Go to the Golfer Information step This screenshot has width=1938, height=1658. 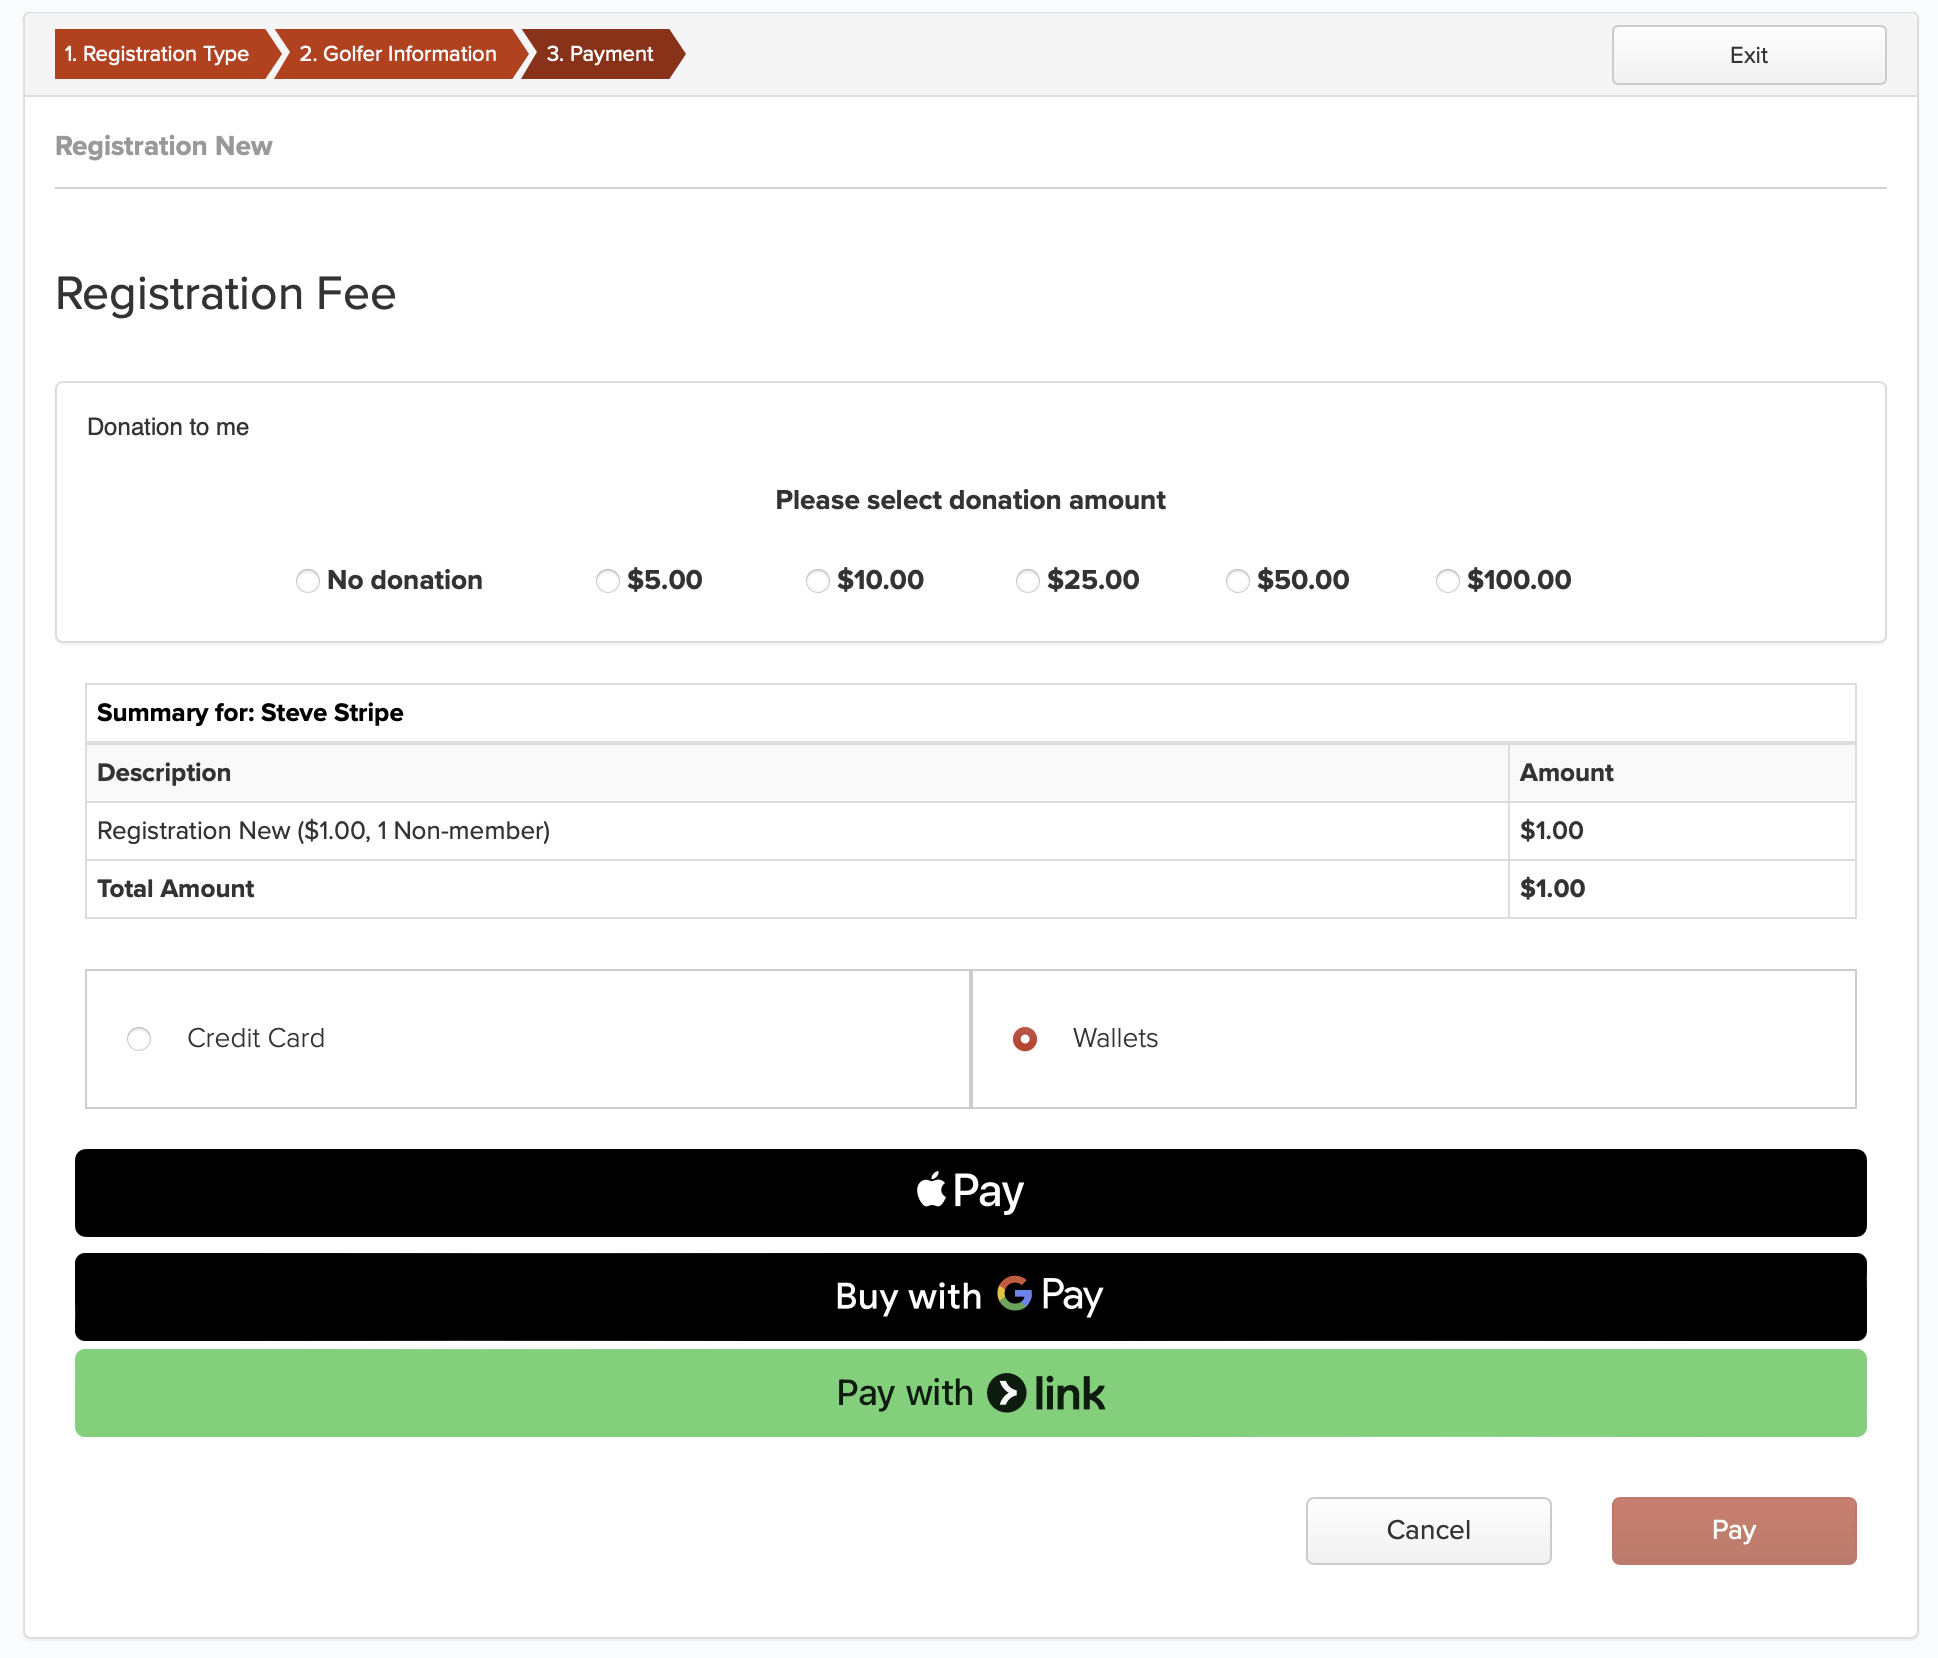(398, 54)
